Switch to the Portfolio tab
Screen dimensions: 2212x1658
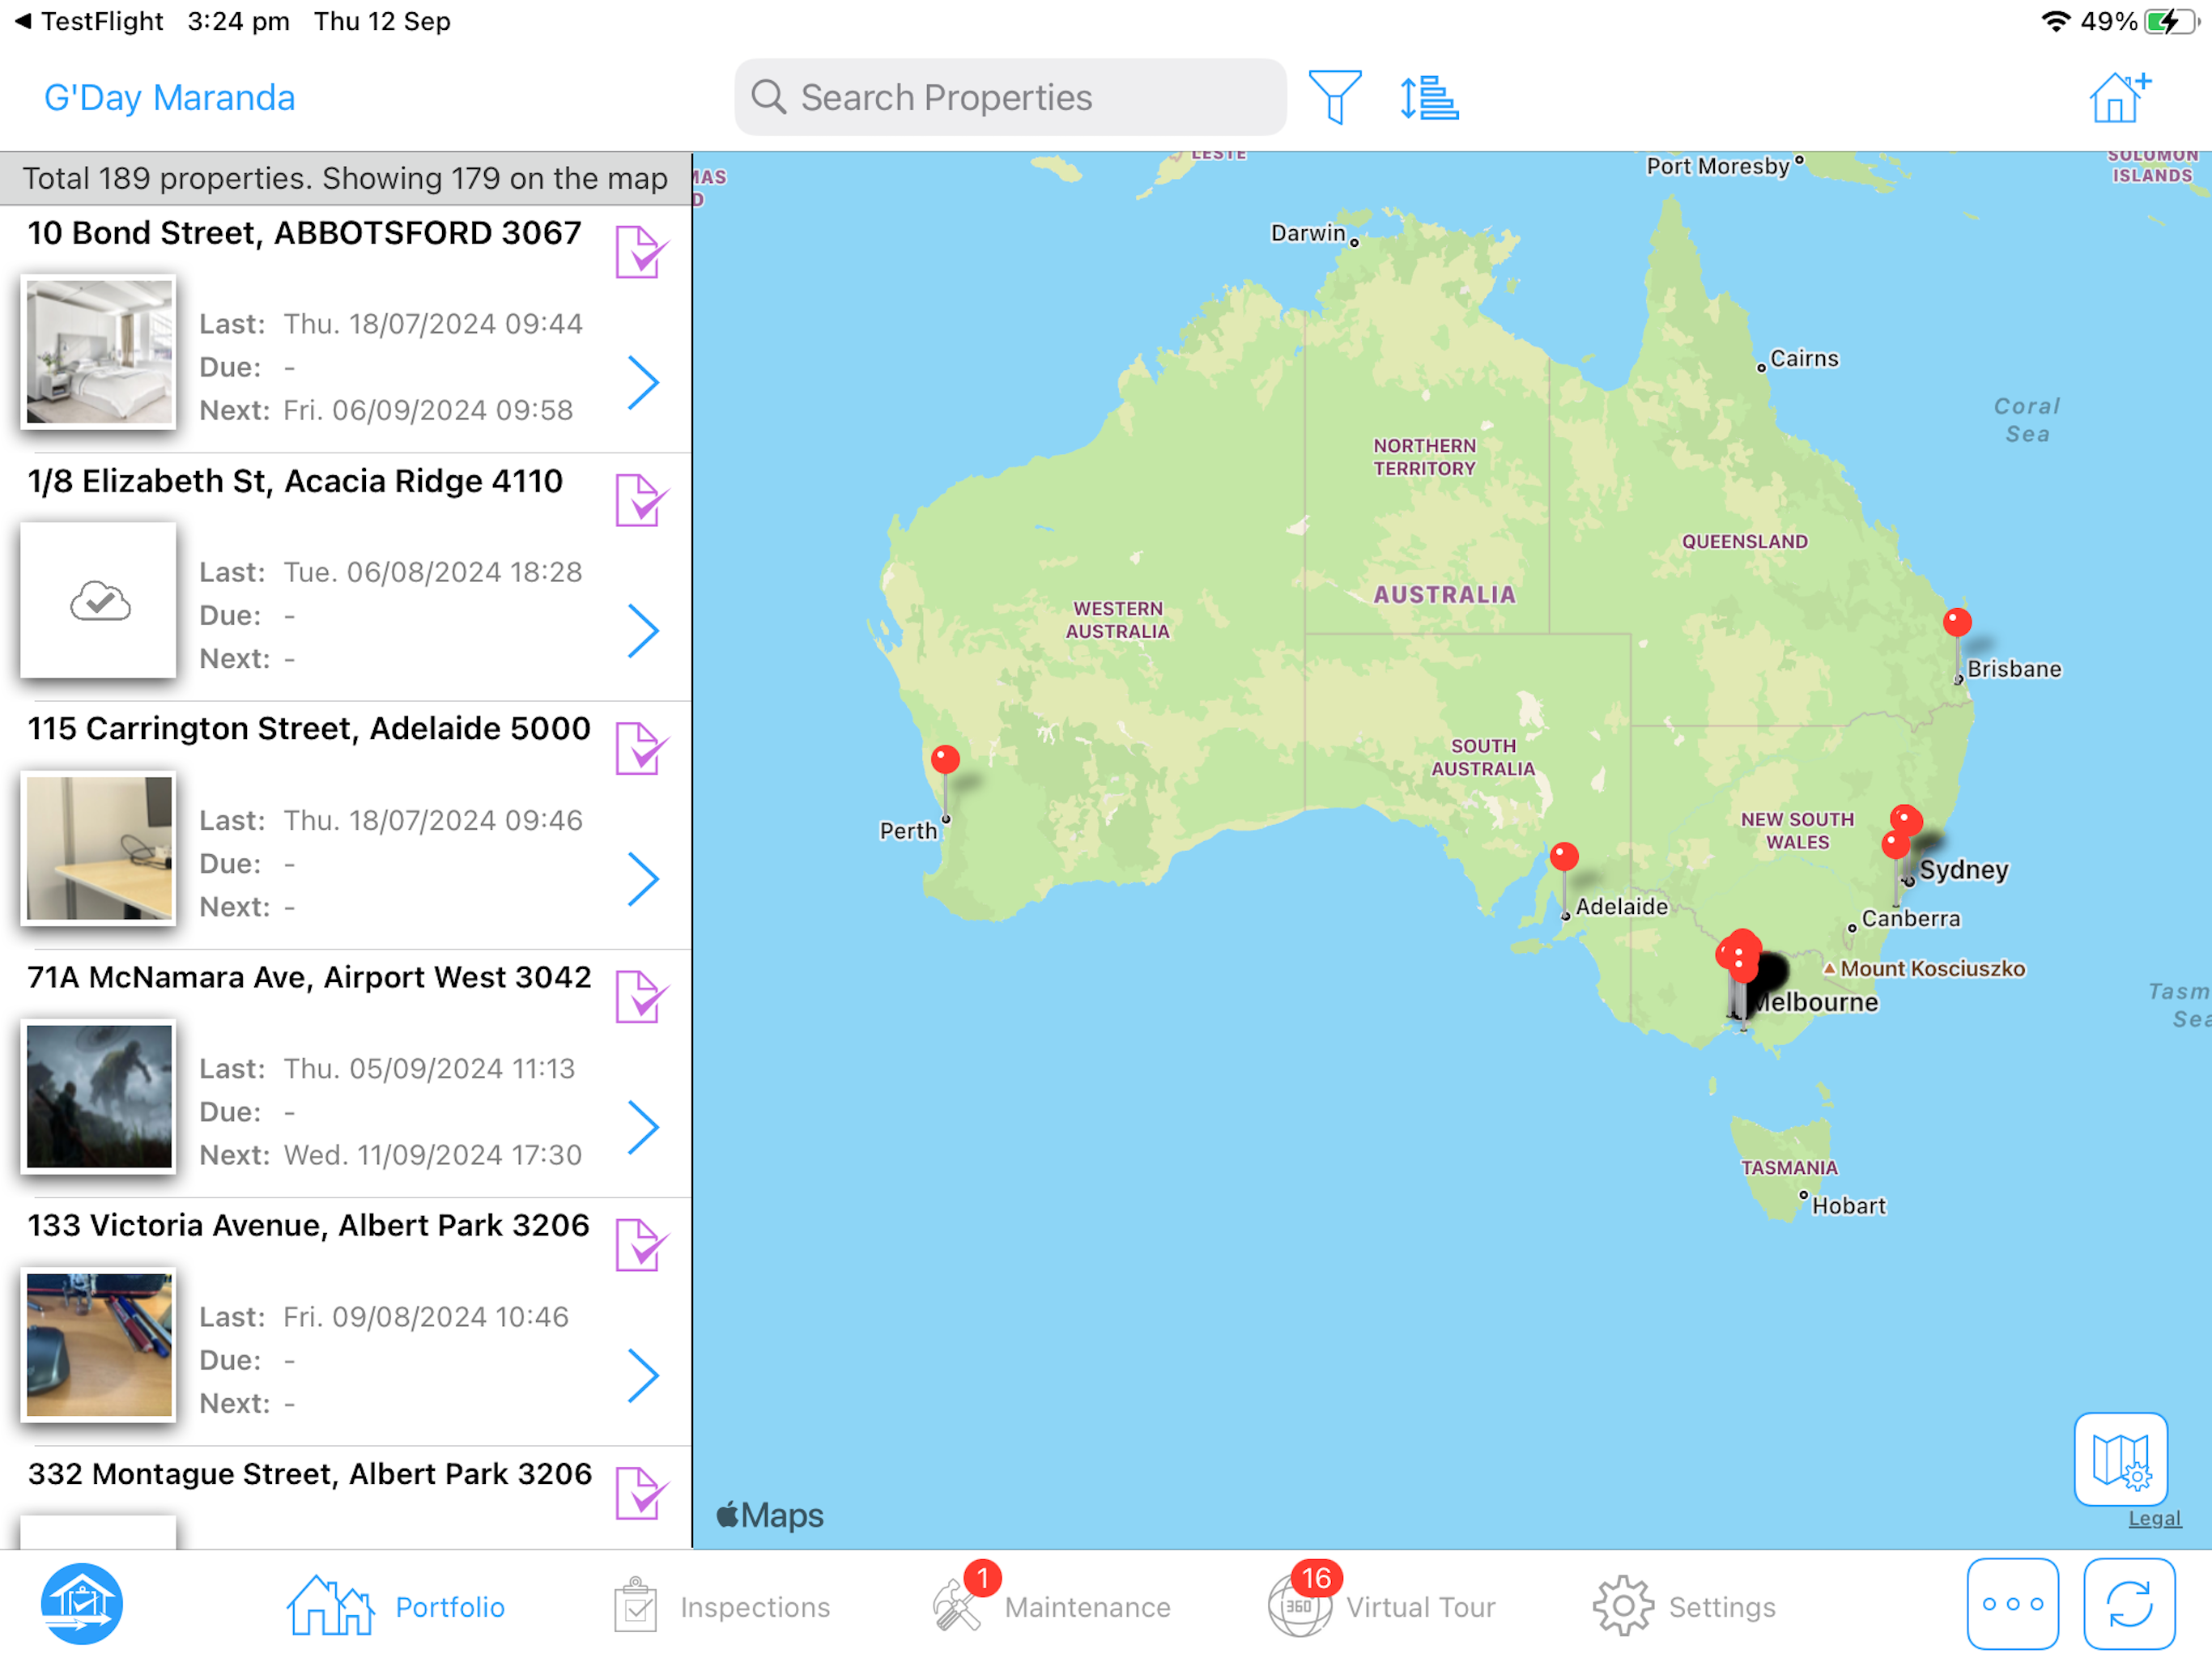tap(396, 1606)
